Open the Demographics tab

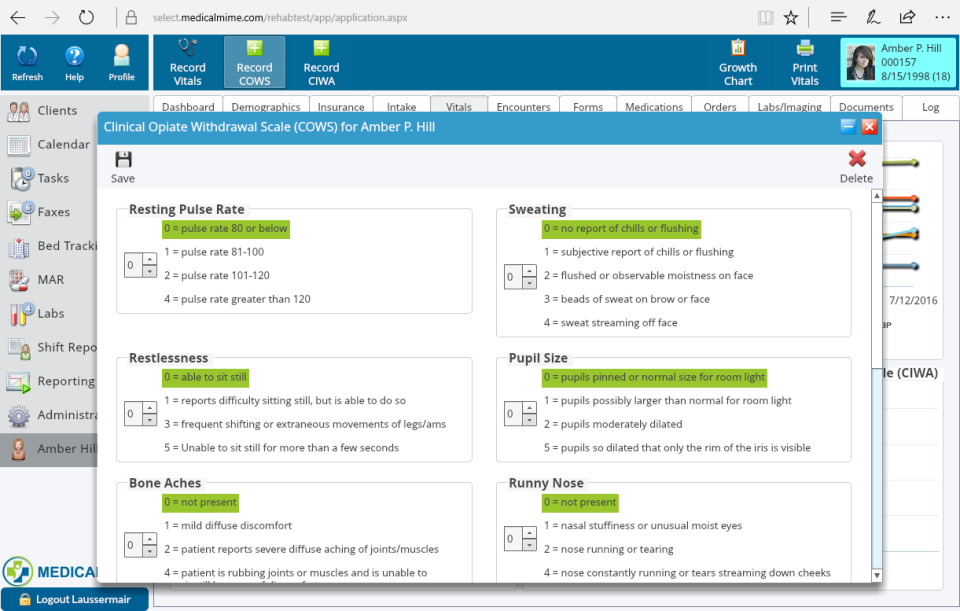[265, 106]
